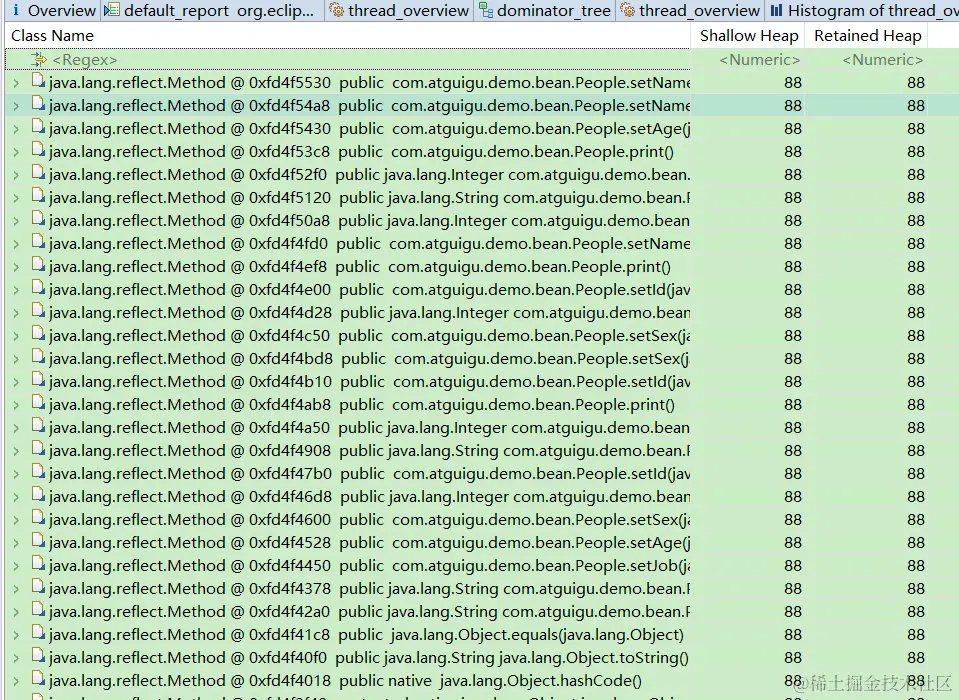This screenshot has height=700, width=959.
Task: Expand the Method @ 0xfd4f4bd8 setSex row
Action: coord(17,359)
